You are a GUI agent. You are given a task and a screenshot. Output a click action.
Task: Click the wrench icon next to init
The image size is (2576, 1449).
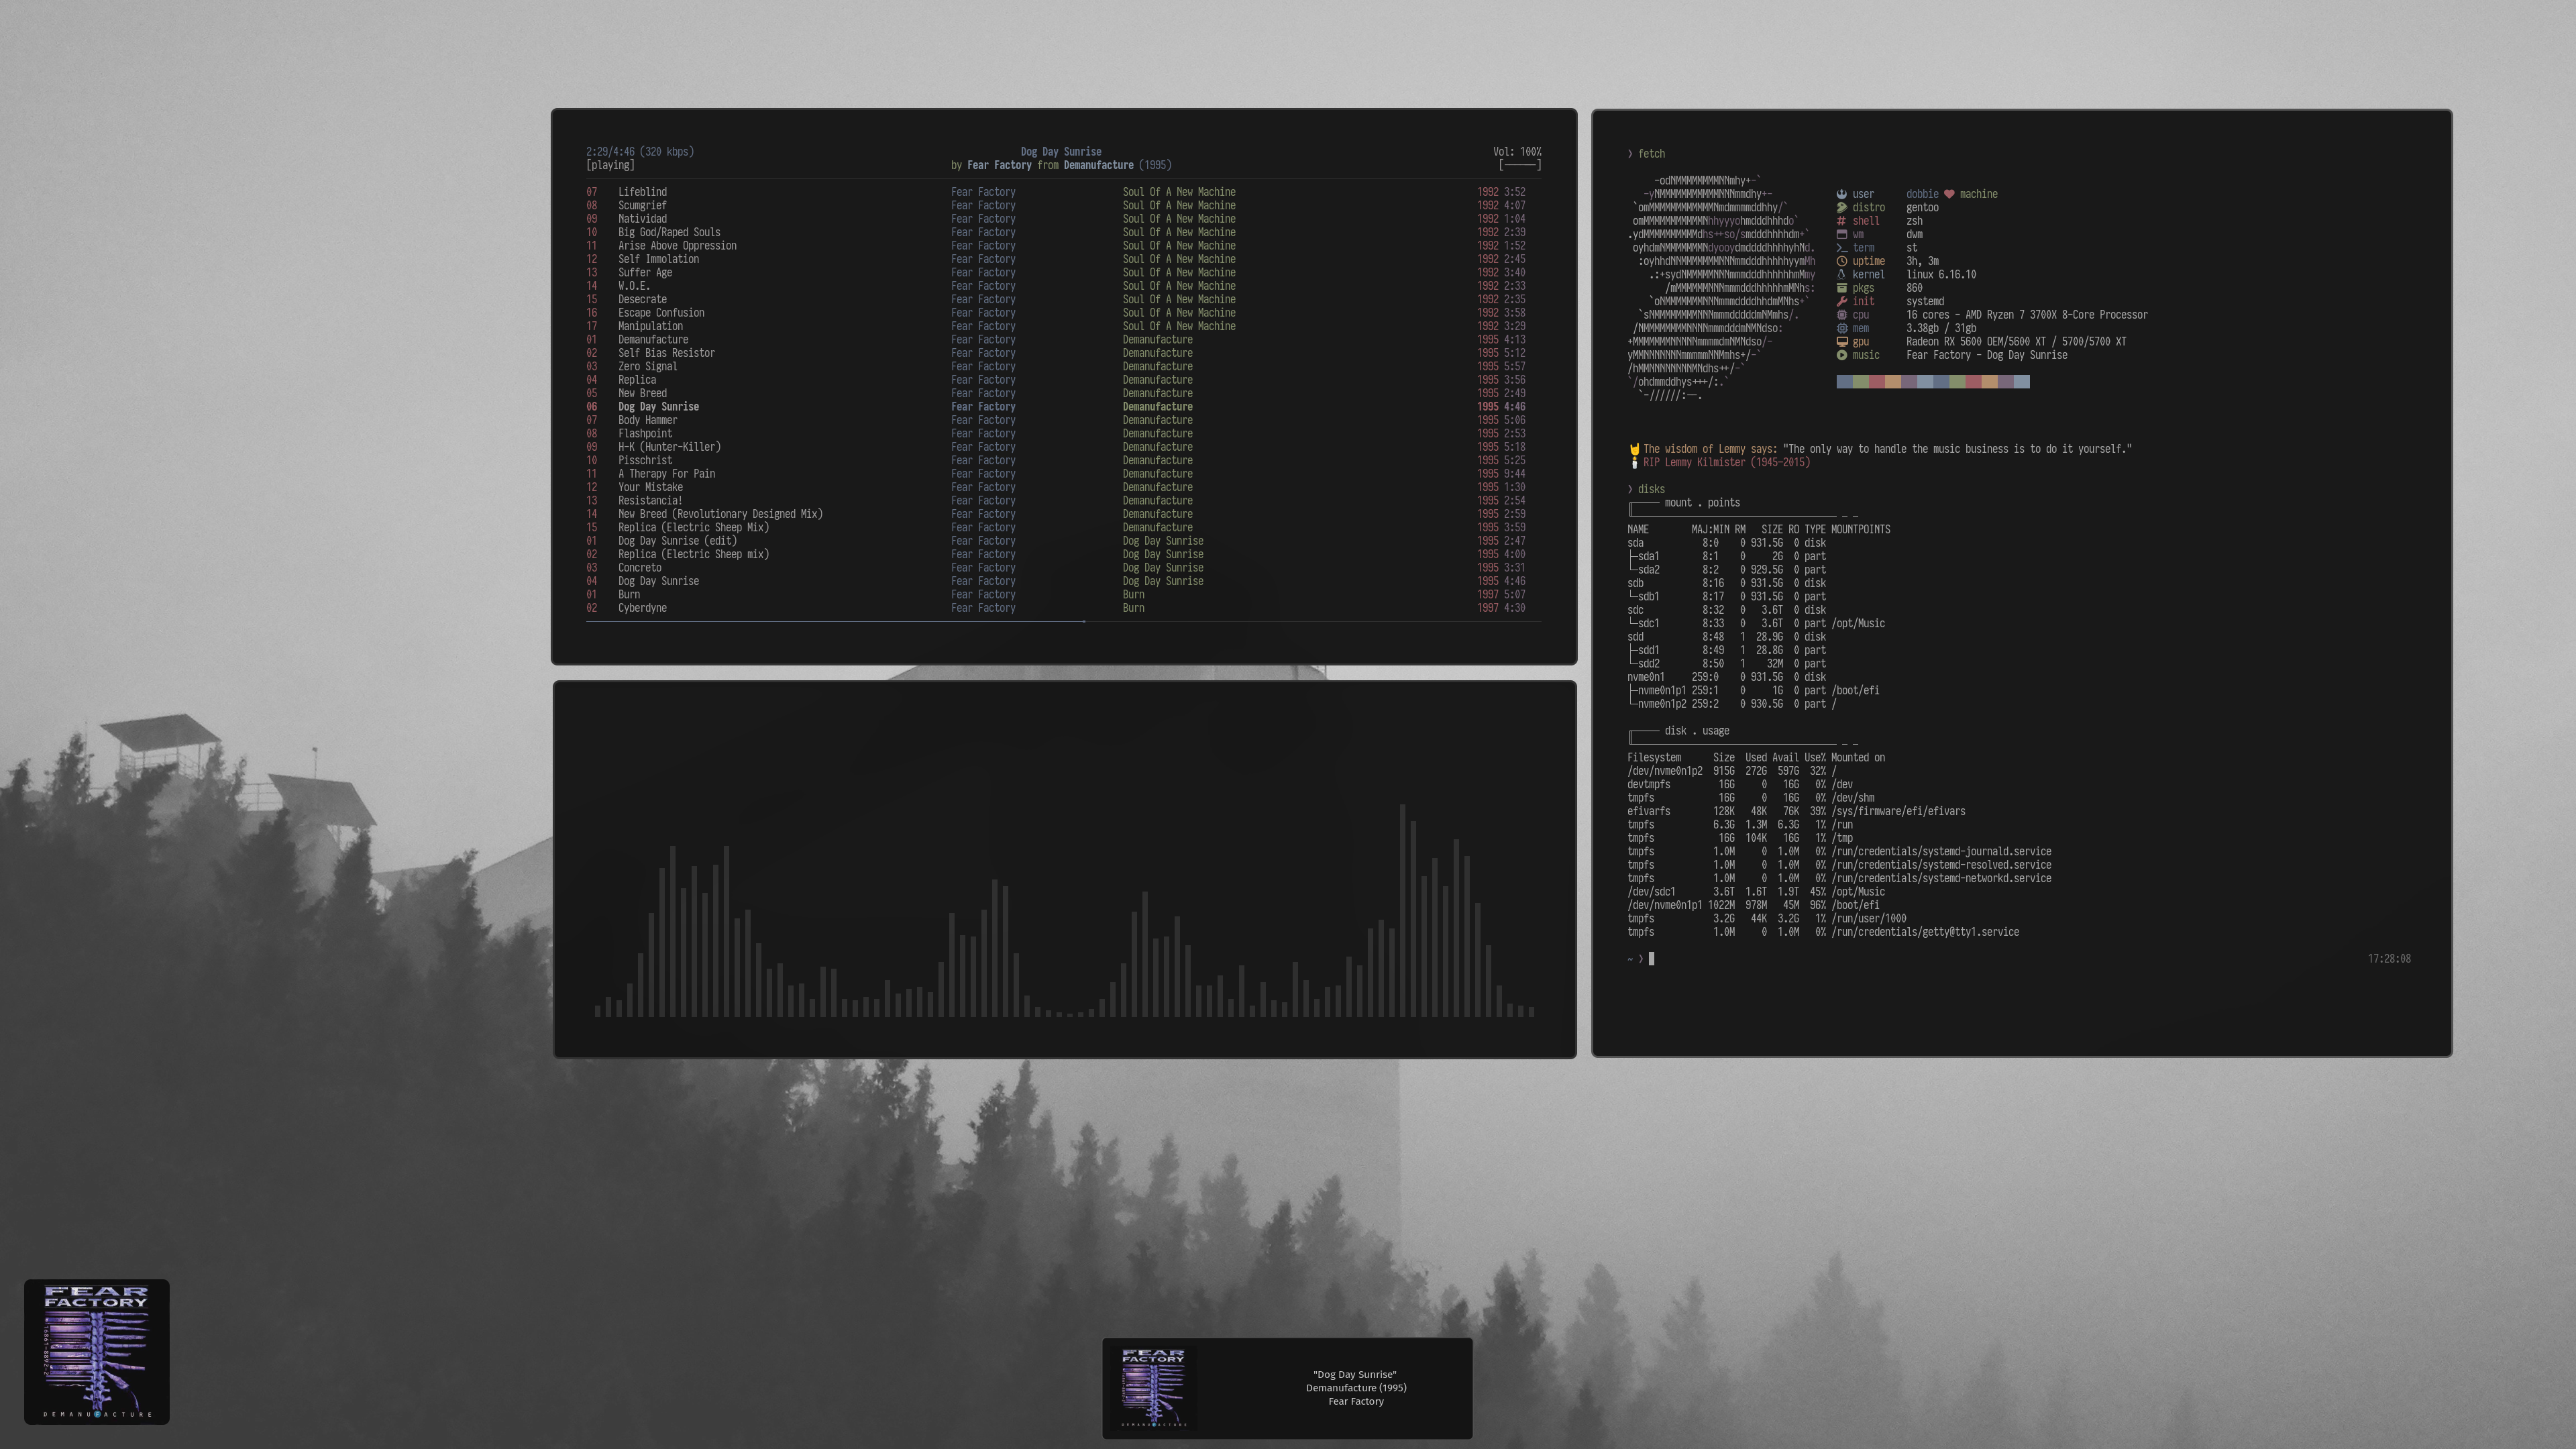pos(1841,301)
